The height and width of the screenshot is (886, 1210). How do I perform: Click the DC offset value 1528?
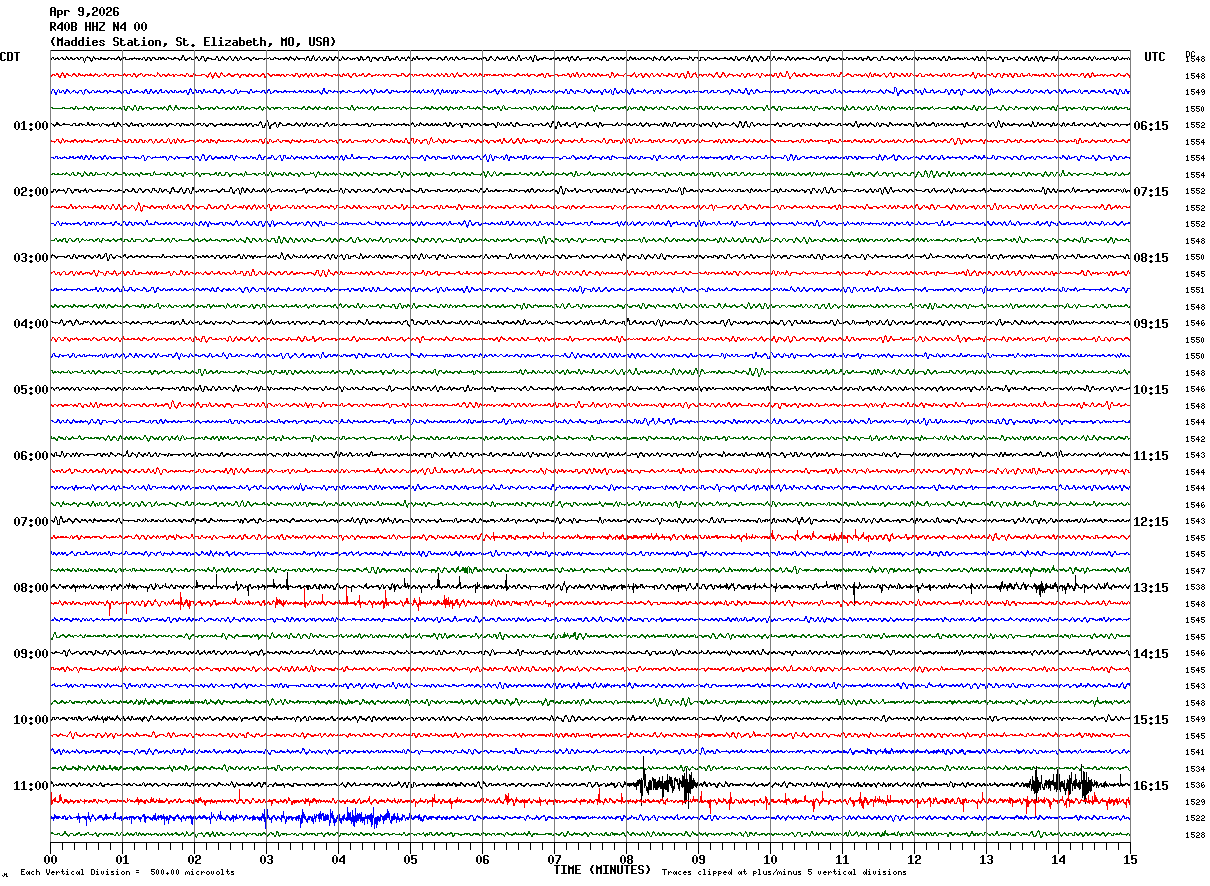click(1194, 835)
